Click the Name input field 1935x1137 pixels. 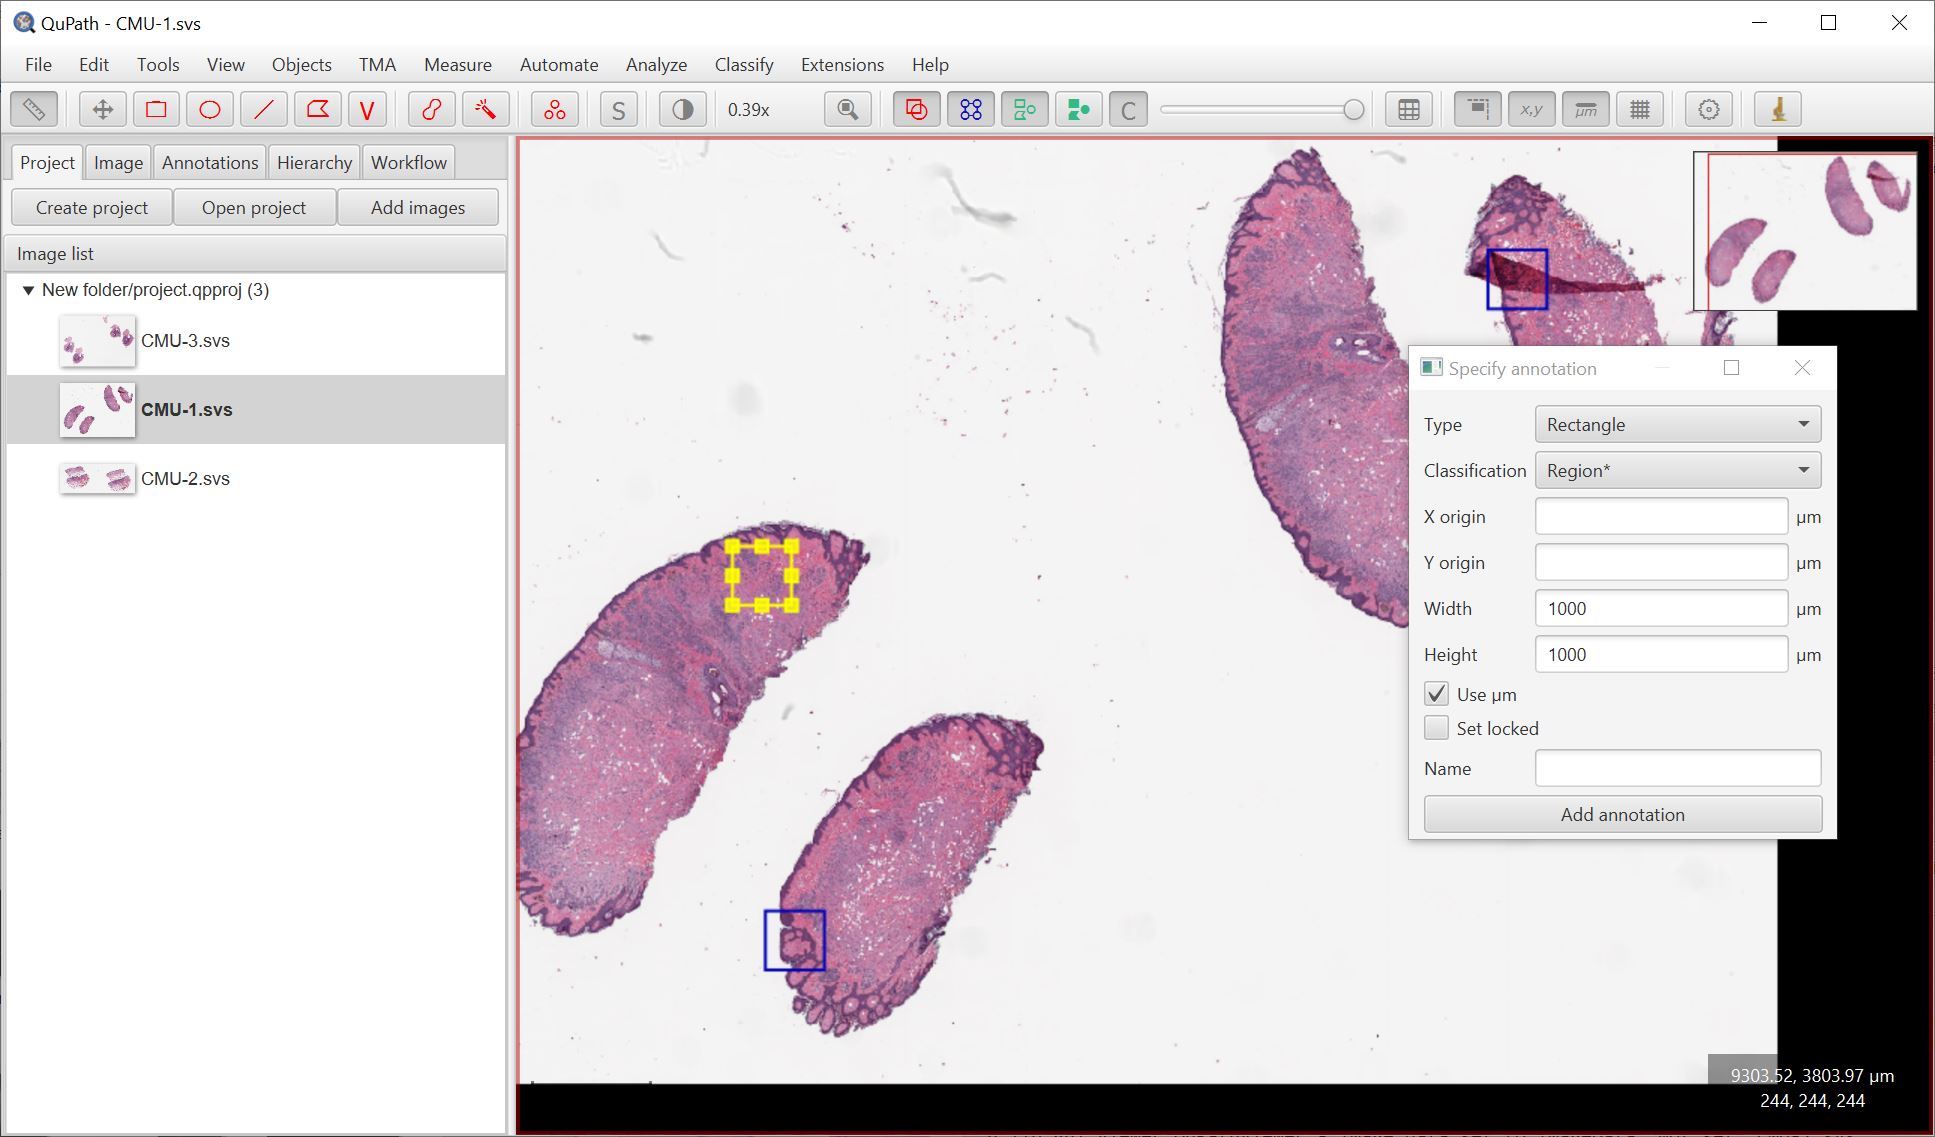click(x=1677, y=768)
